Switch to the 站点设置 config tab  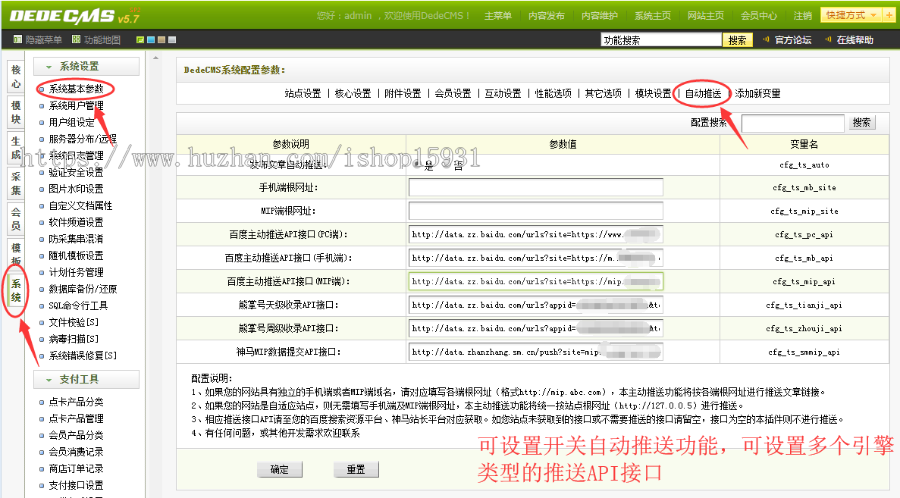pyautogui.click(x=303, y=94)
